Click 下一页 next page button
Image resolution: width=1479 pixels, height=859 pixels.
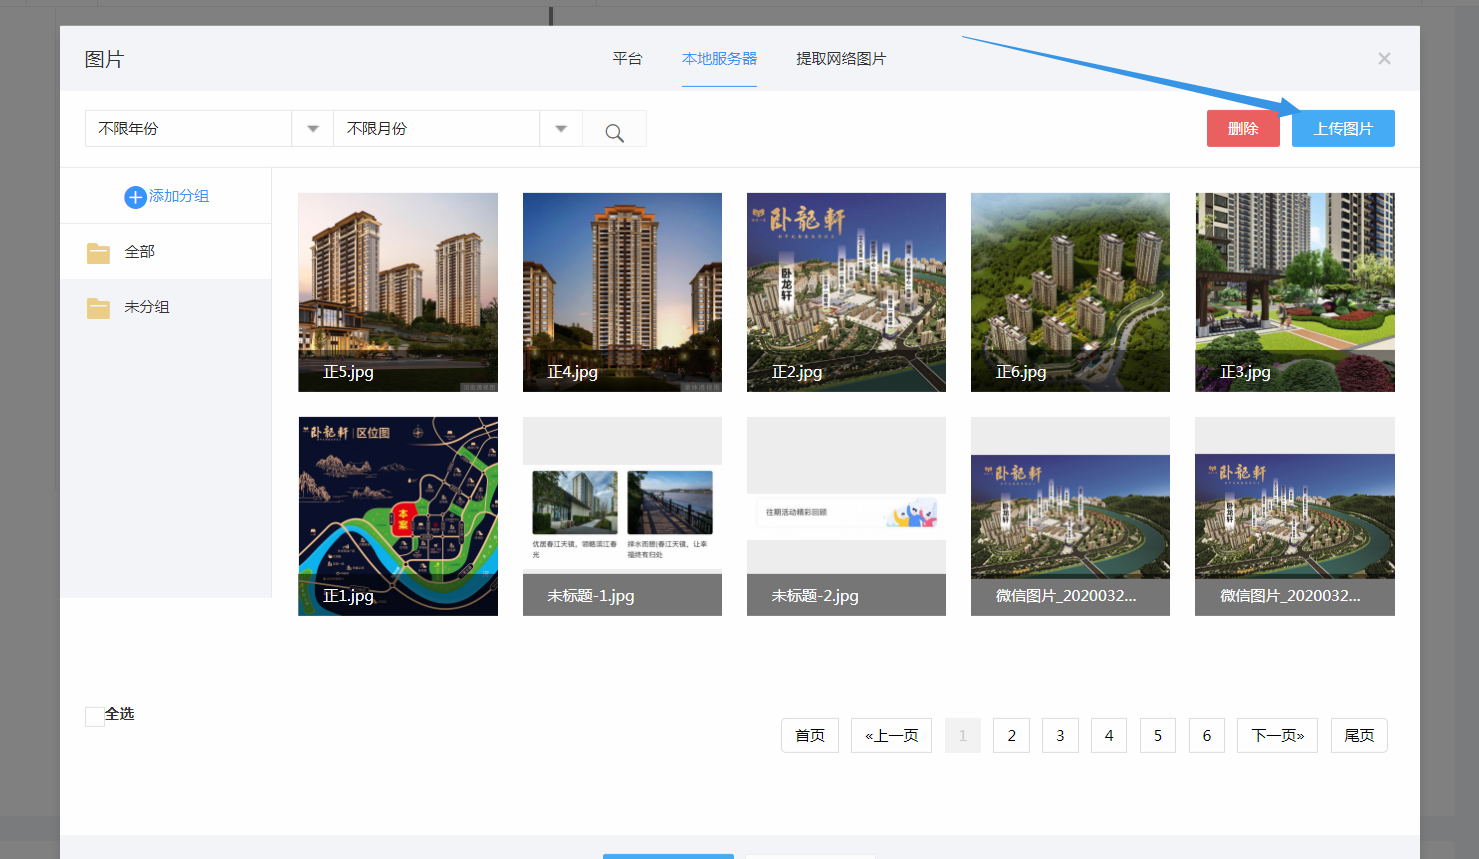click(1277, 735)
